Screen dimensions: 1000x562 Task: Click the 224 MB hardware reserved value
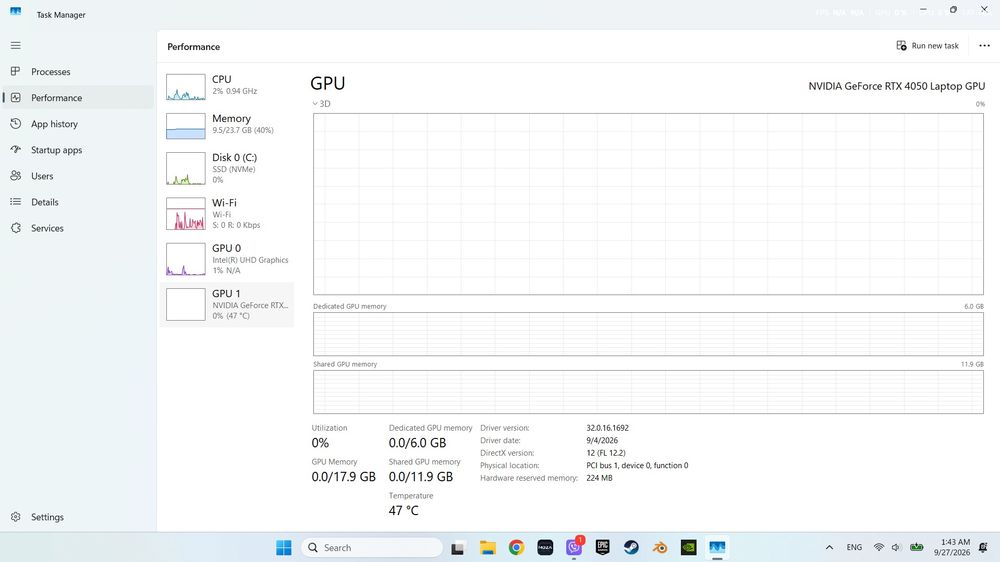pyautogui.click(x=599, y=478)
